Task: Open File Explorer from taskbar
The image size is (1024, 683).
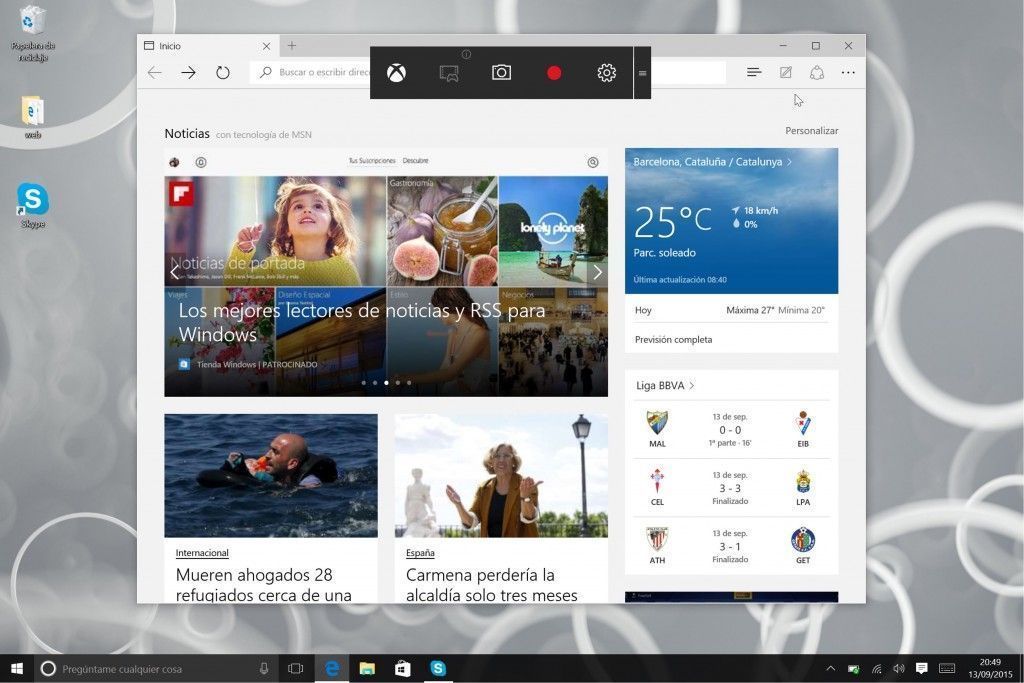Action: point(367,668)
